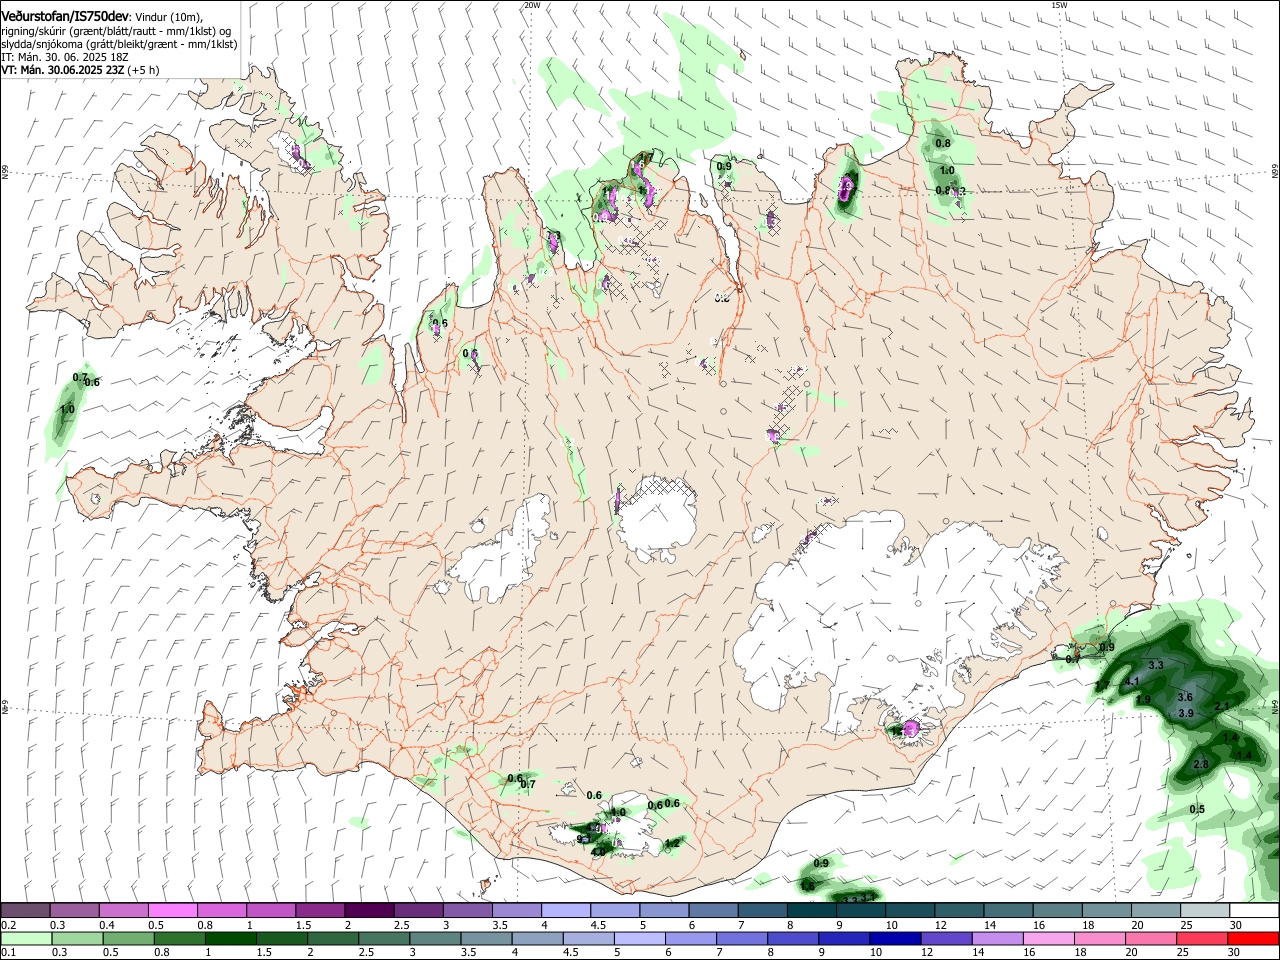Click the Veðurstofan/IS750dev title text
The width and height of the screenshot is (1280, 960).
tap(65, 16)
